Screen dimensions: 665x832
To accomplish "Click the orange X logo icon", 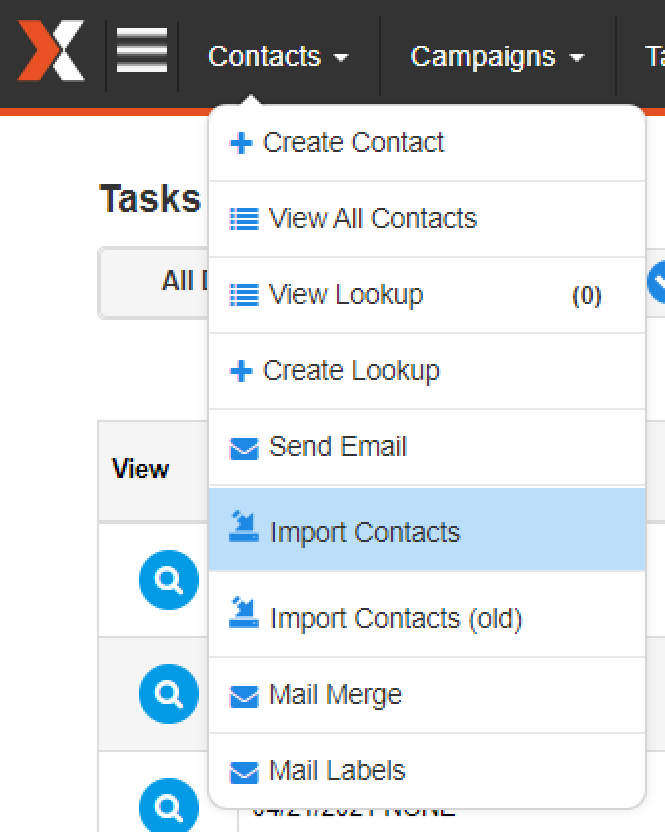I will [x=51, y=51].
